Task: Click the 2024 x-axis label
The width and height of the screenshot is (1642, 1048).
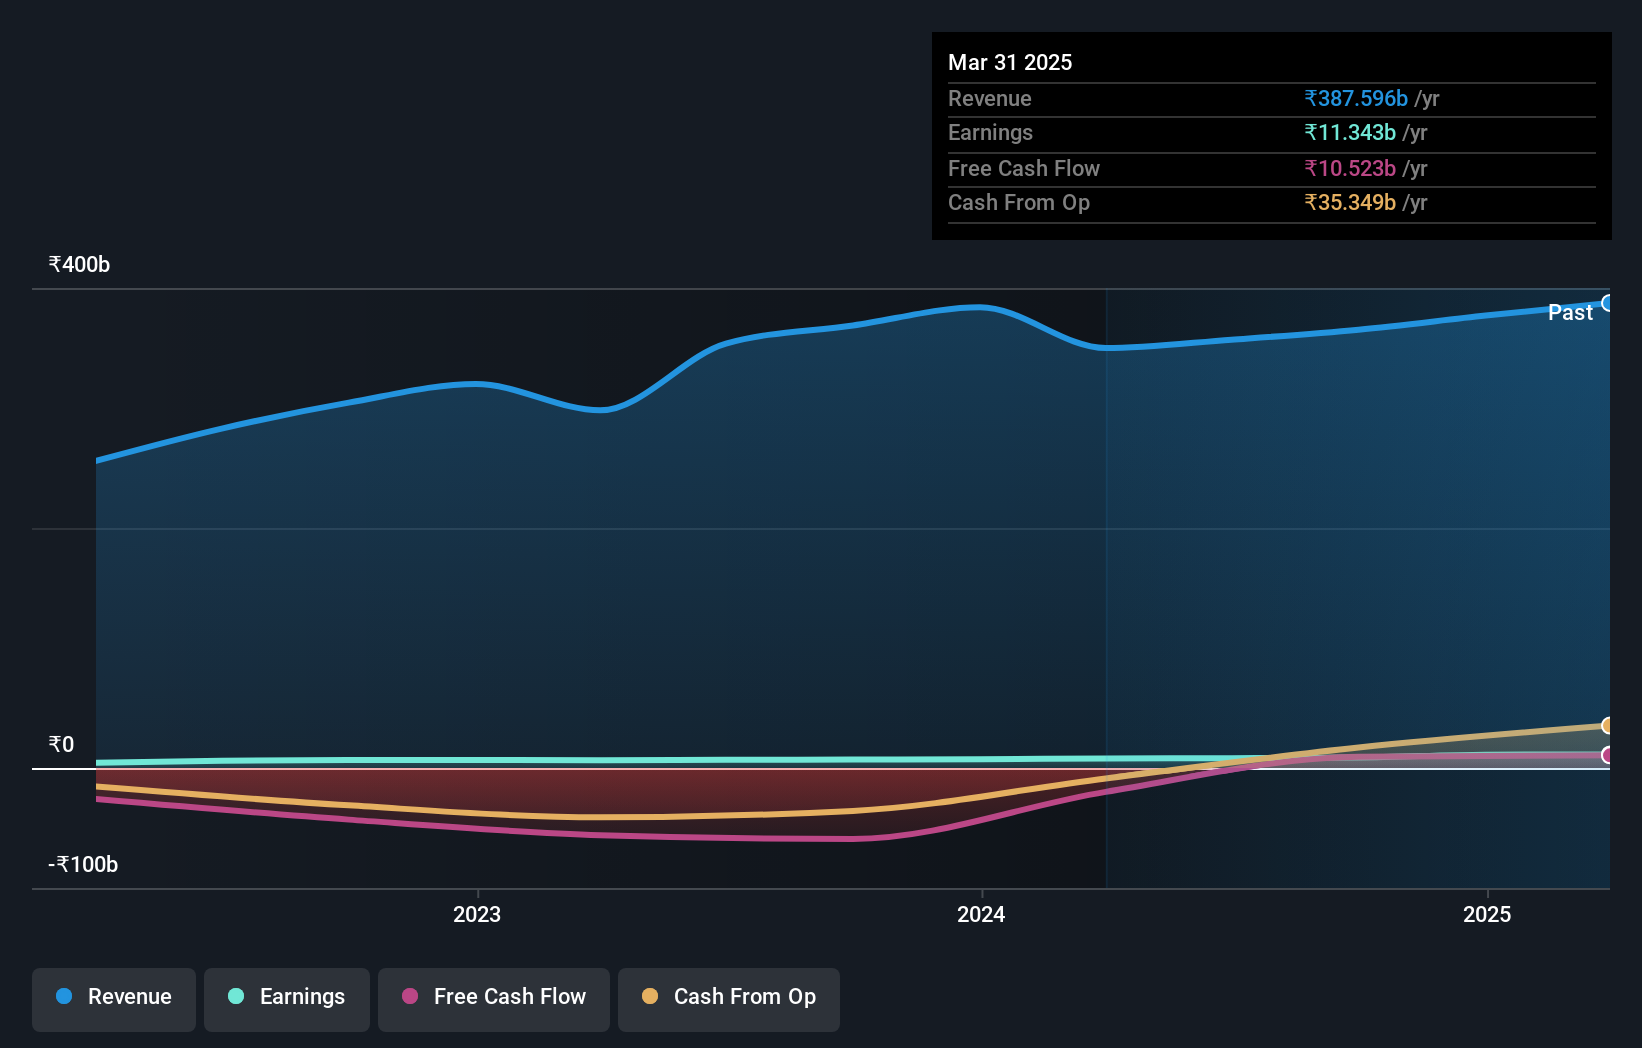Action: coord(981,914)
